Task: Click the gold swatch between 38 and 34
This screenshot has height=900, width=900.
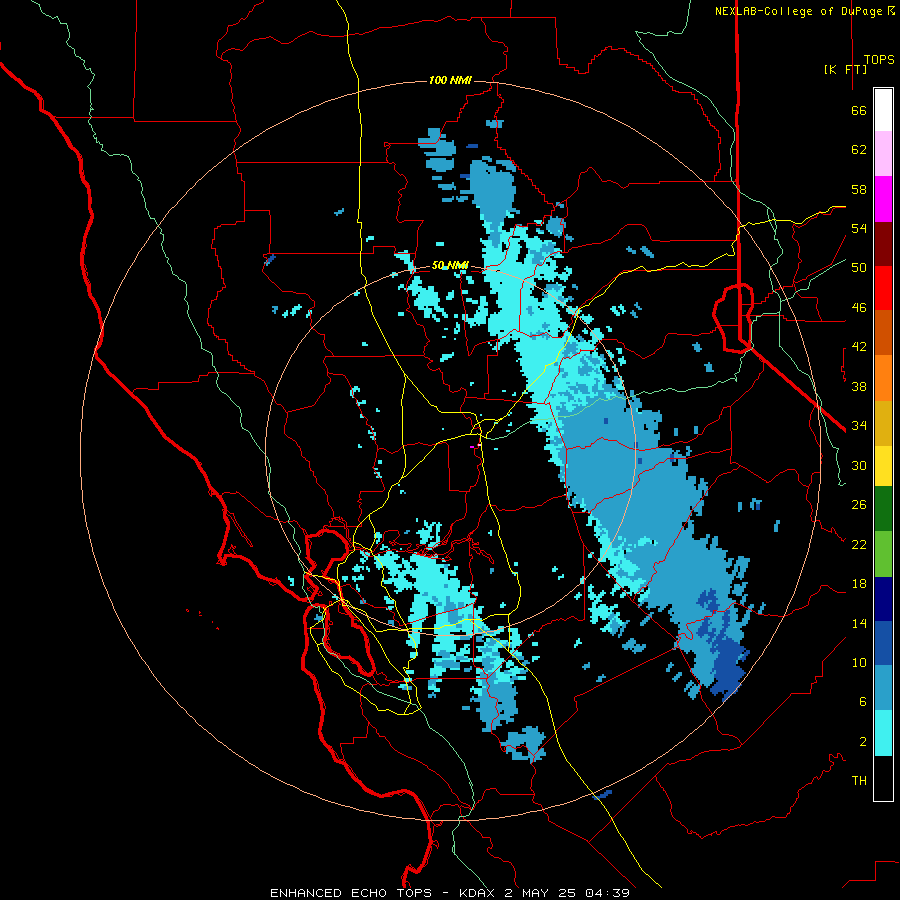Action: click(x=883, y=423)
